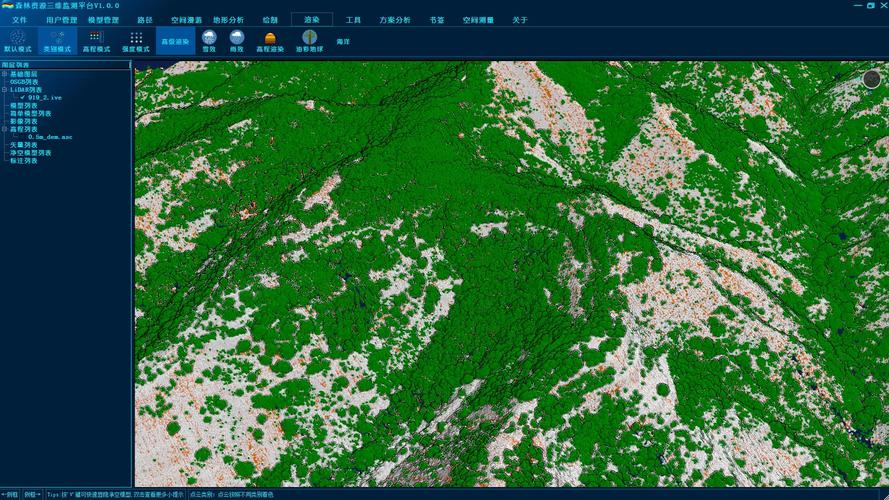The height and width of the screenshot is (500, 889).
Task: Open the 空间测量 menu
Action: 478,20
